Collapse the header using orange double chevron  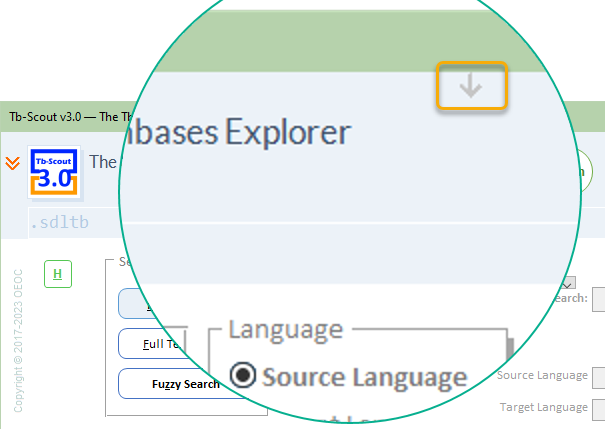(x=13, y=163)
